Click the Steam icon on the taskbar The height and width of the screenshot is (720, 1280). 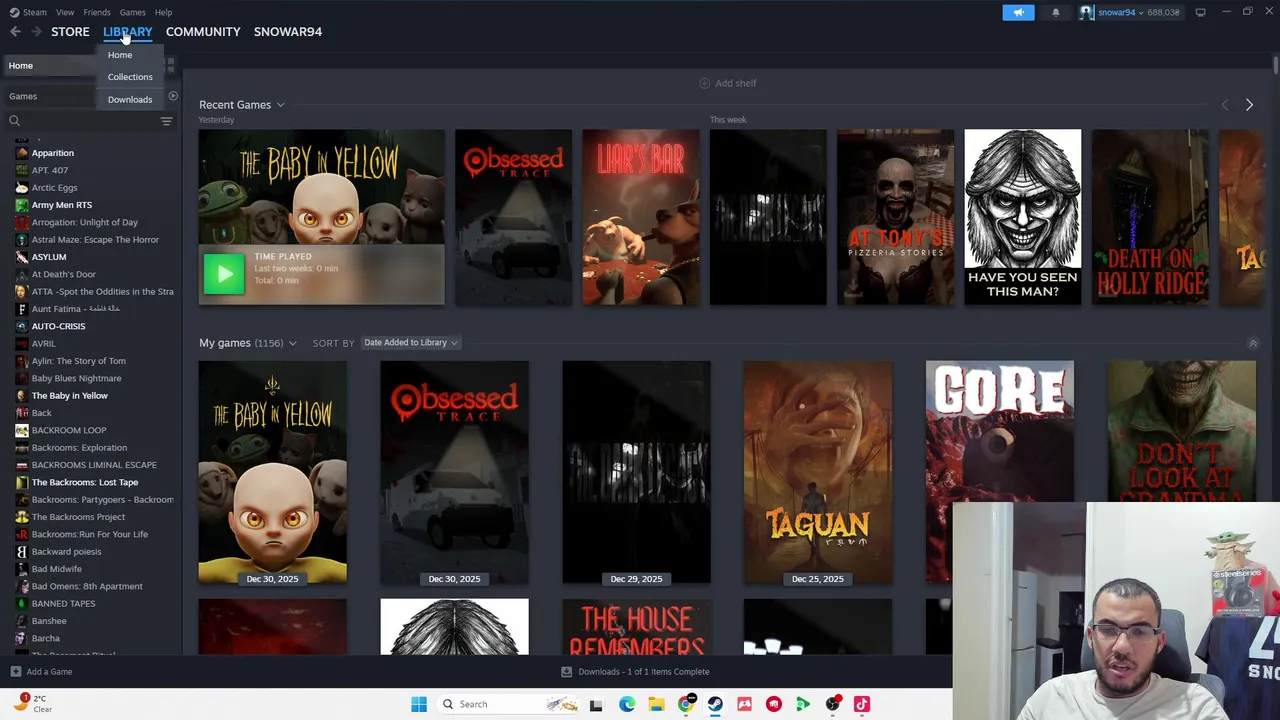pos(715,704)
